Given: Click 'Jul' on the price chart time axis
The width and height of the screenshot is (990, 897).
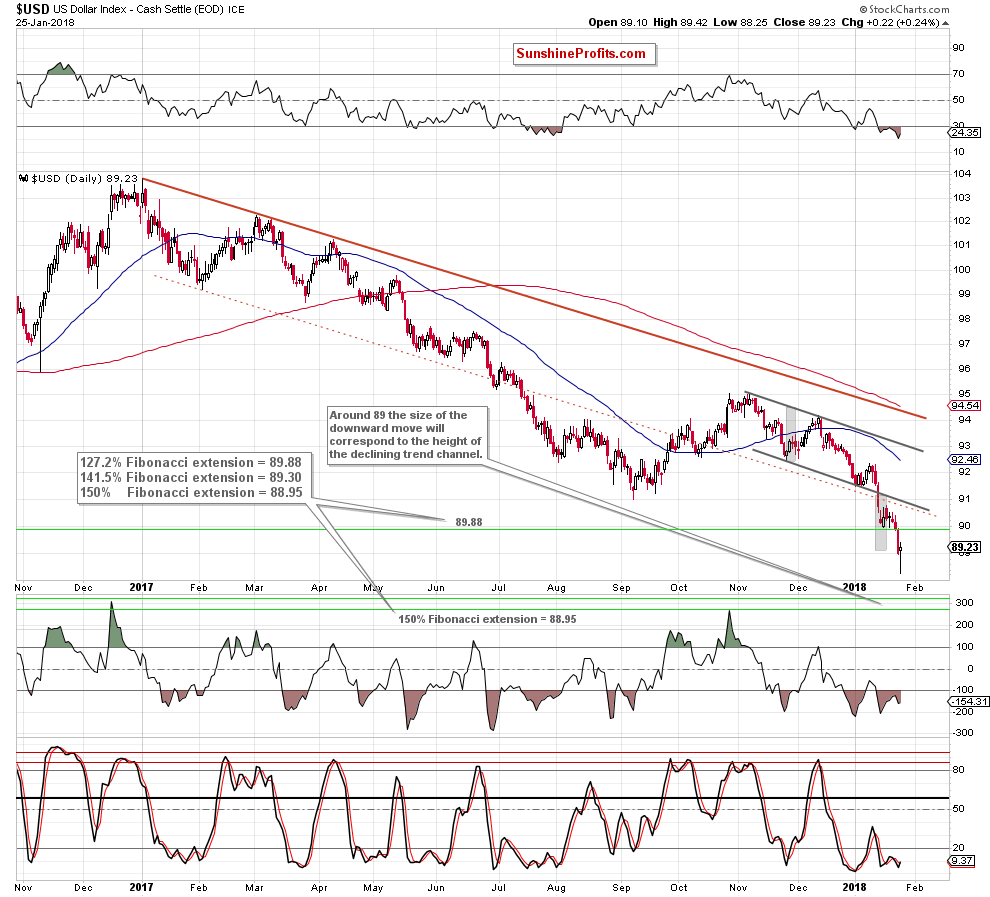Looking at the screenshot, I should [499, 588].
